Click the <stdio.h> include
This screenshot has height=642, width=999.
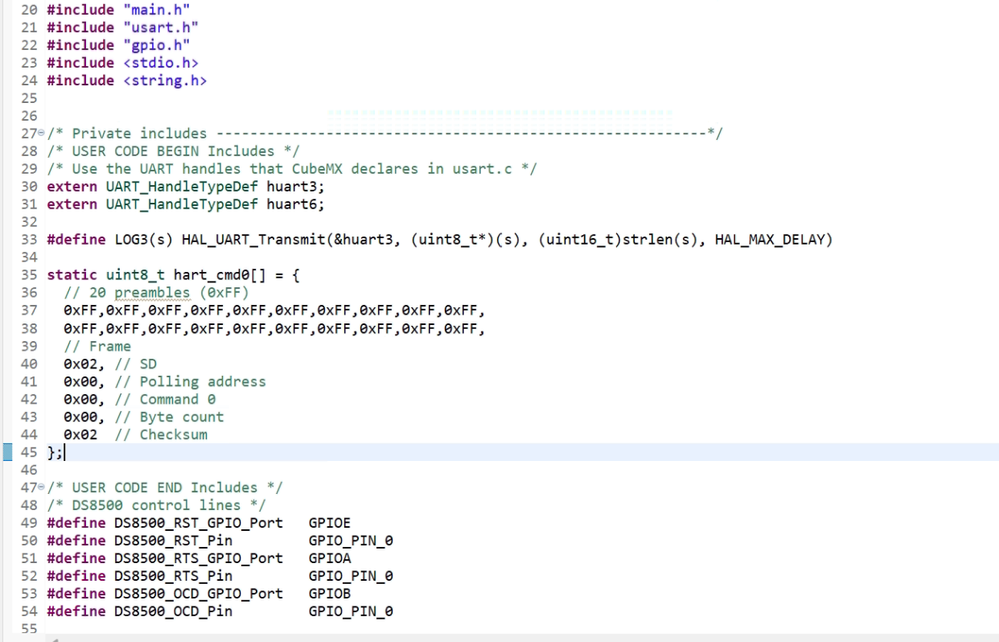[x=161, y=63]
